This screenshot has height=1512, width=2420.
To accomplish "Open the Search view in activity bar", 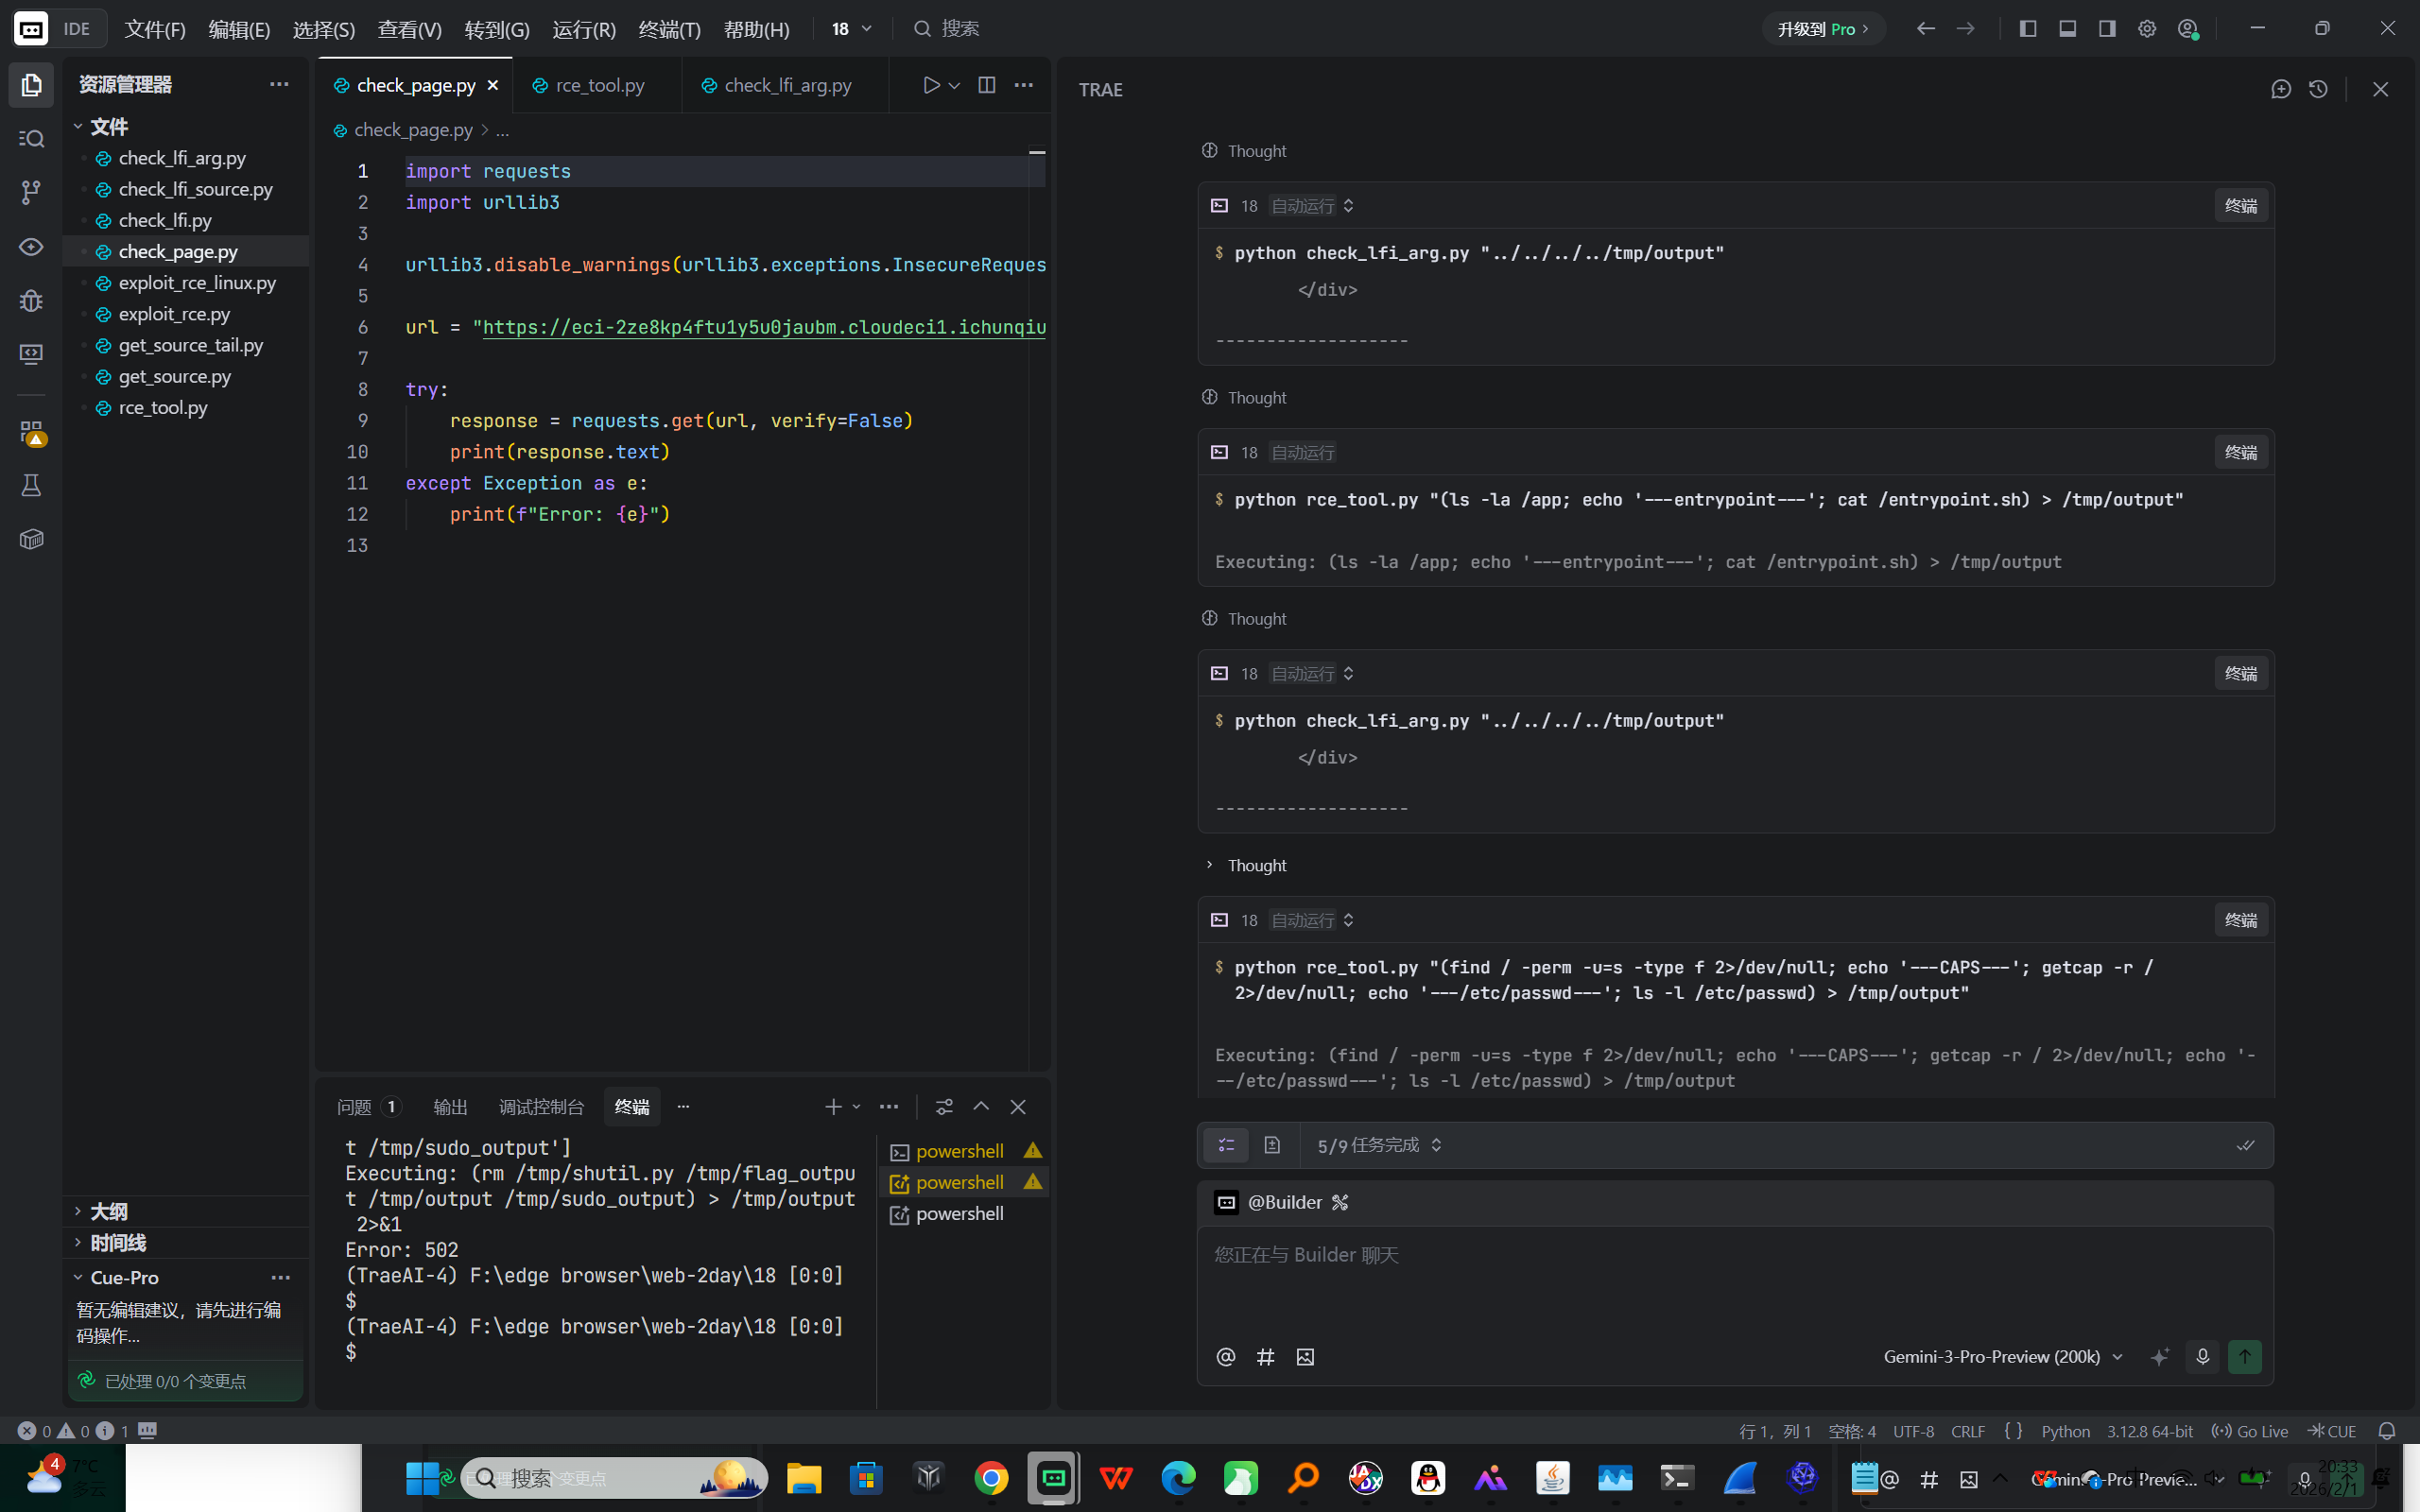I will coord(31,138).
